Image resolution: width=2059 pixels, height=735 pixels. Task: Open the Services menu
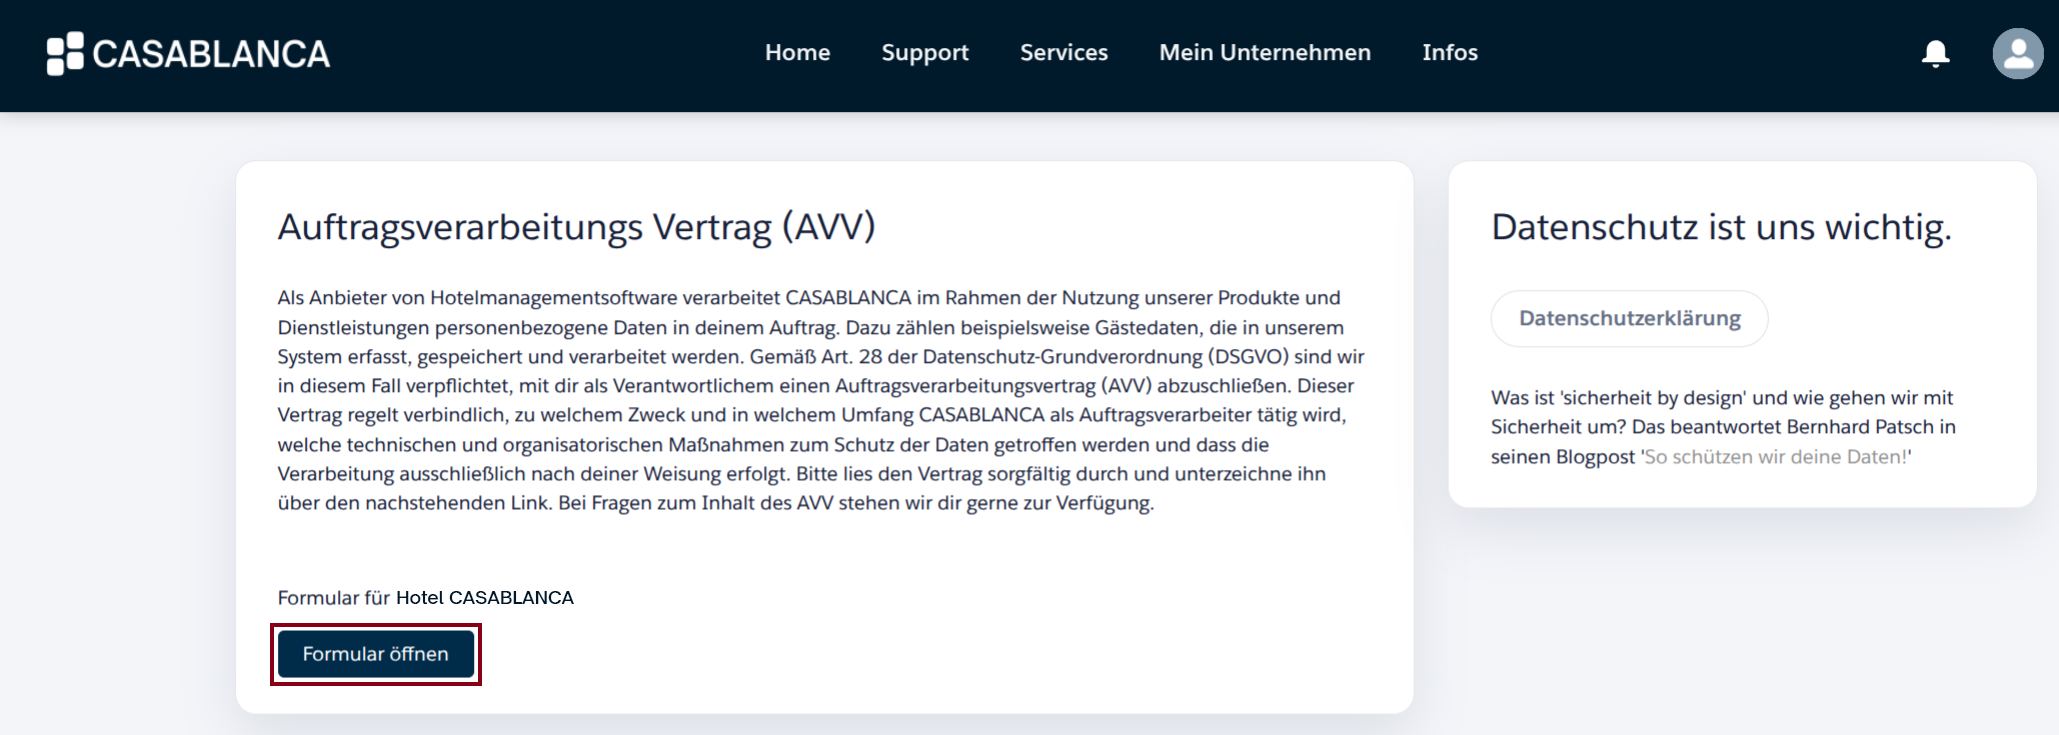pyautogui.click(x=1064, y=53)
